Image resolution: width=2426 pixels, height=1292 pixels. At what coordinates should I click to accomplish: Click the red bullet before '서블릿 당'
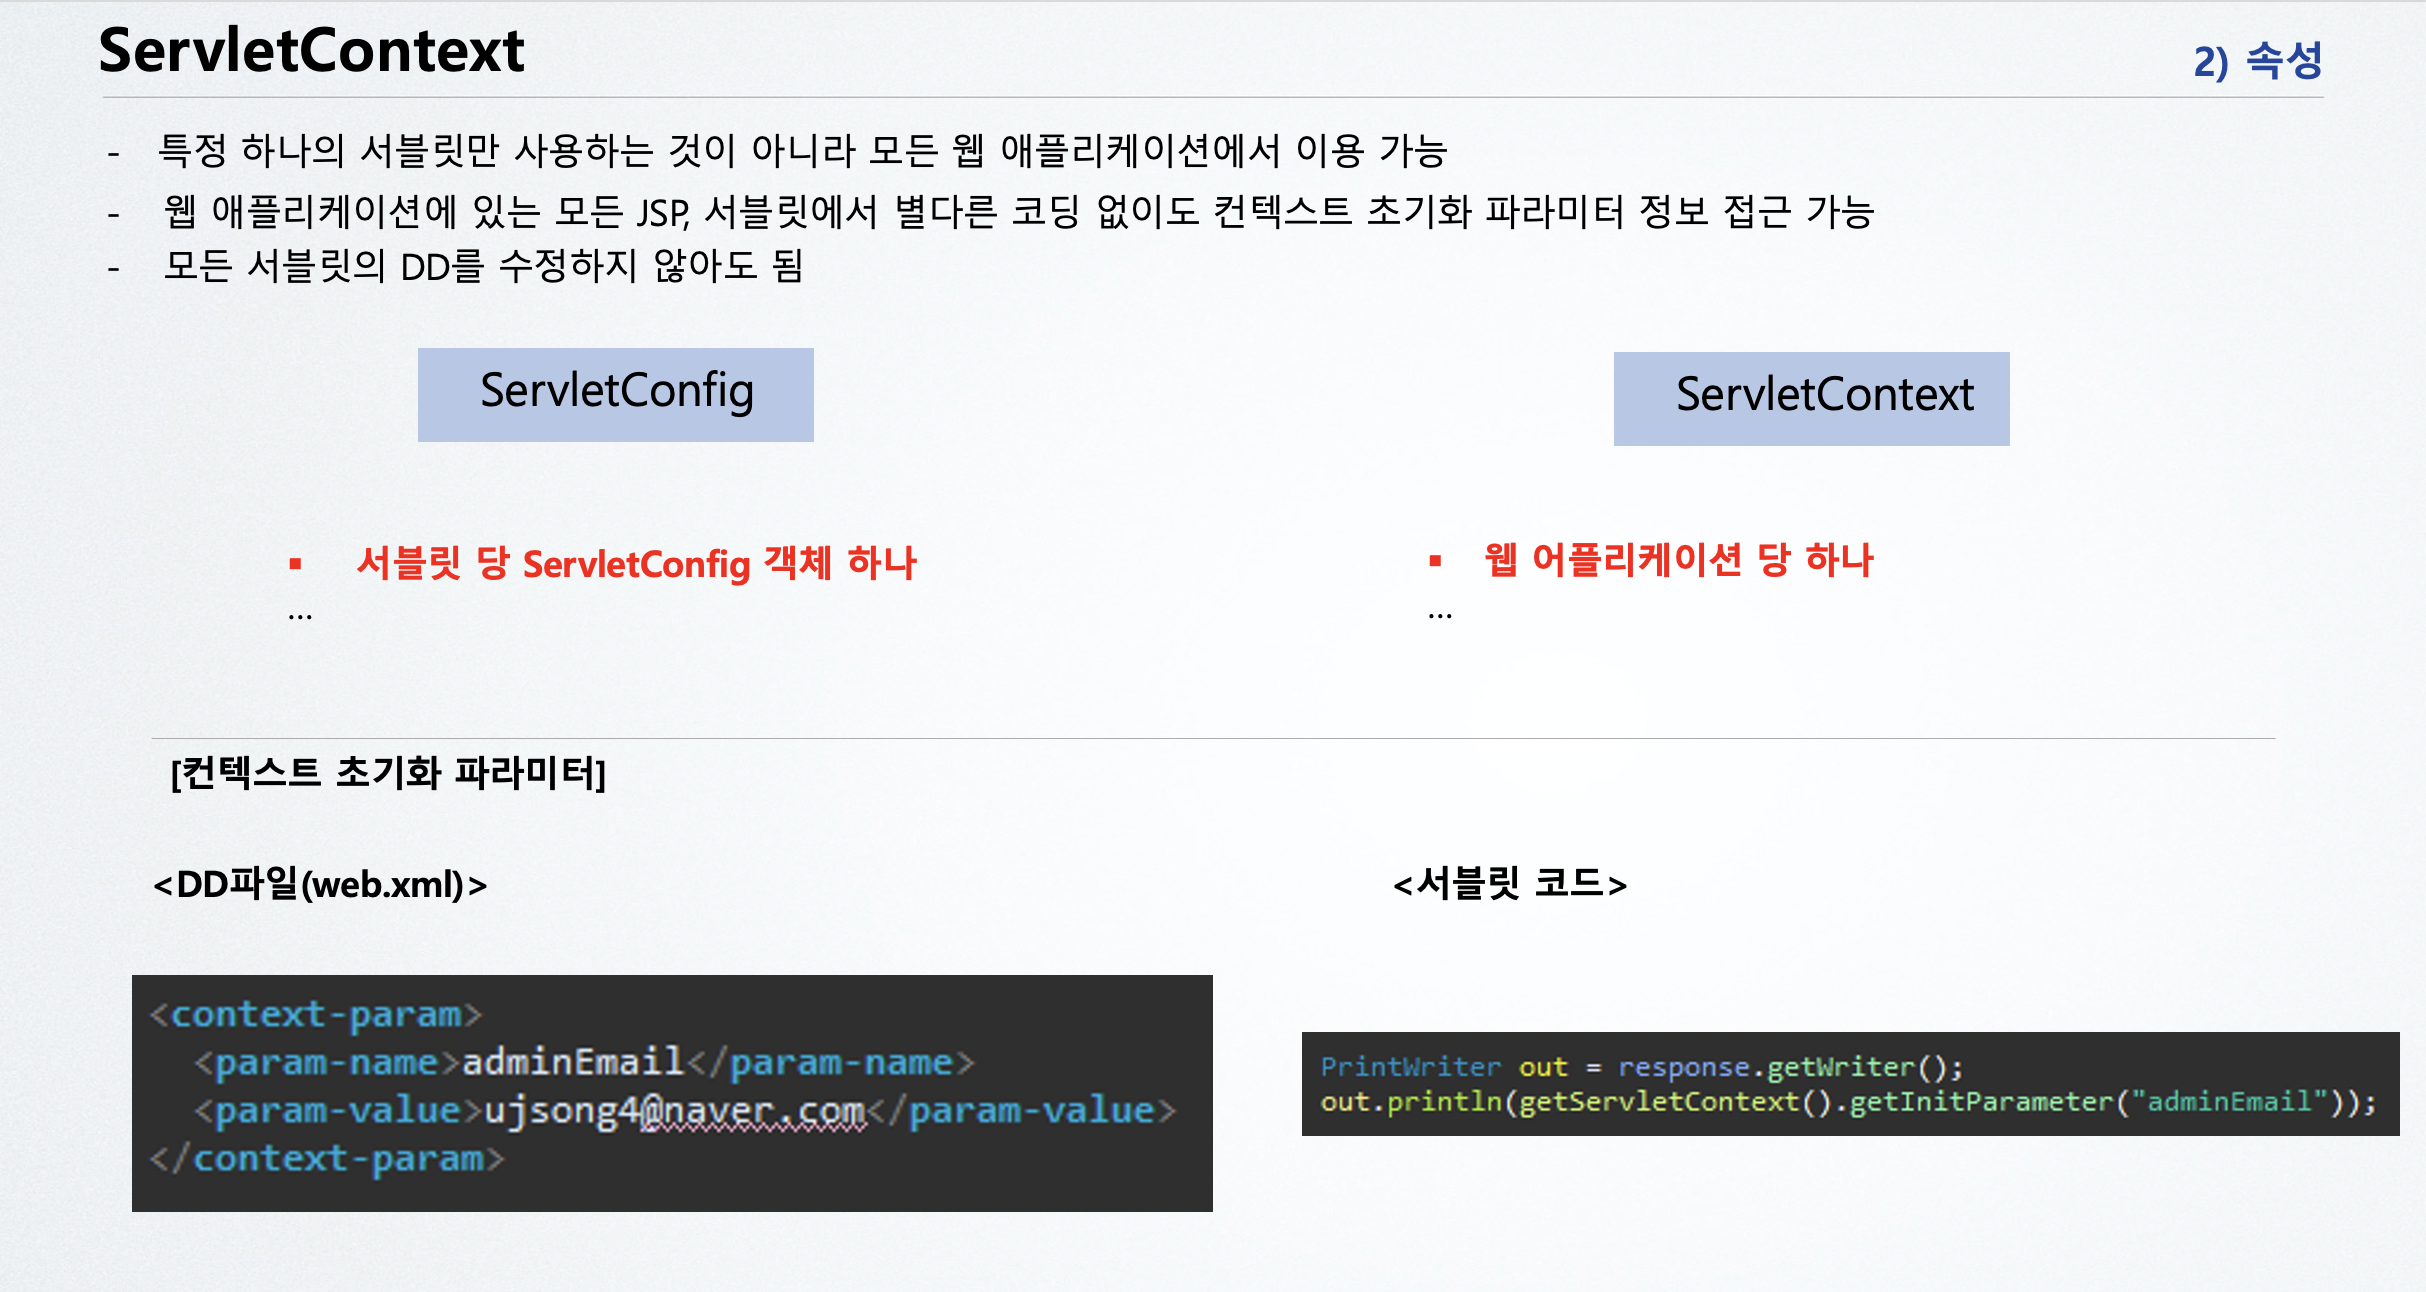point(295,564)
